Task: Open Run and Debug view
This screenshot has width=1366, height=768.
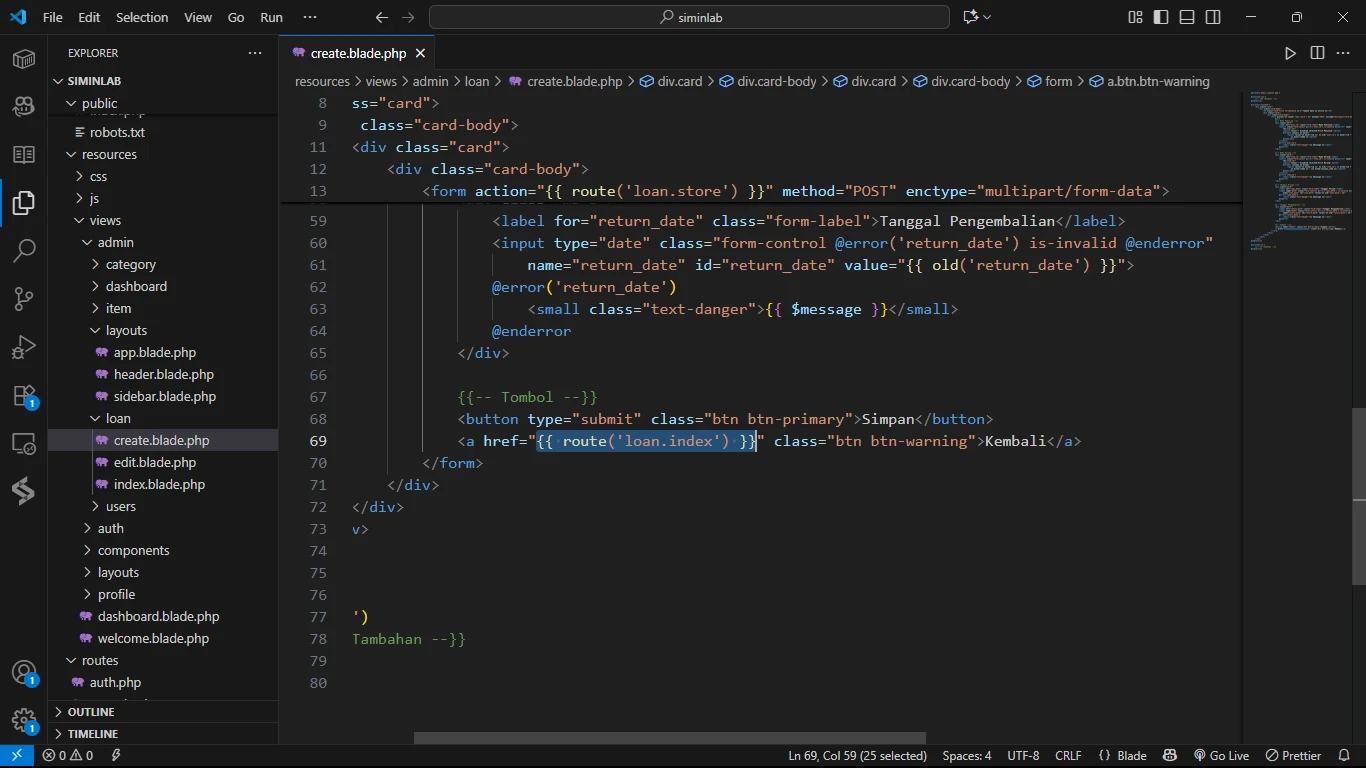Action: pyautogui.click(x=24, y=347)
